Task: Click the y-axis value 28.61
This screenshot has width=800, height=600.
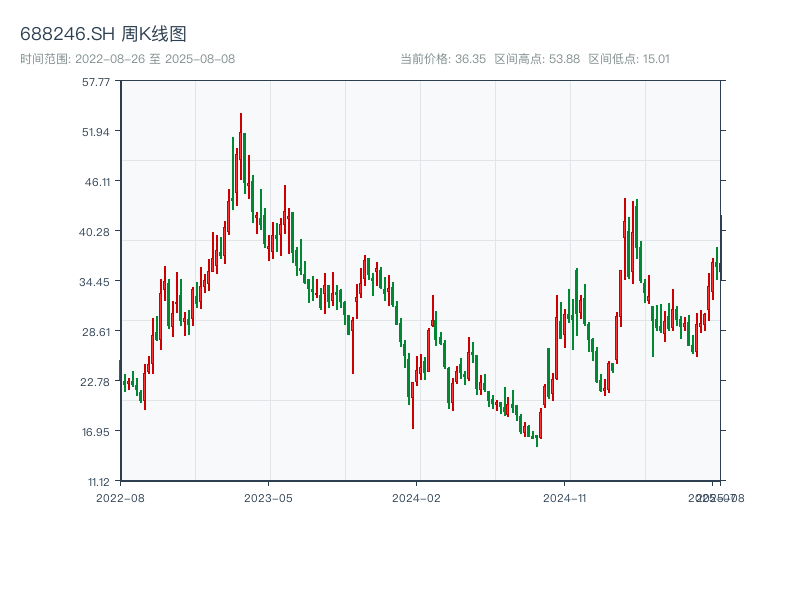Action: [96, 332]
